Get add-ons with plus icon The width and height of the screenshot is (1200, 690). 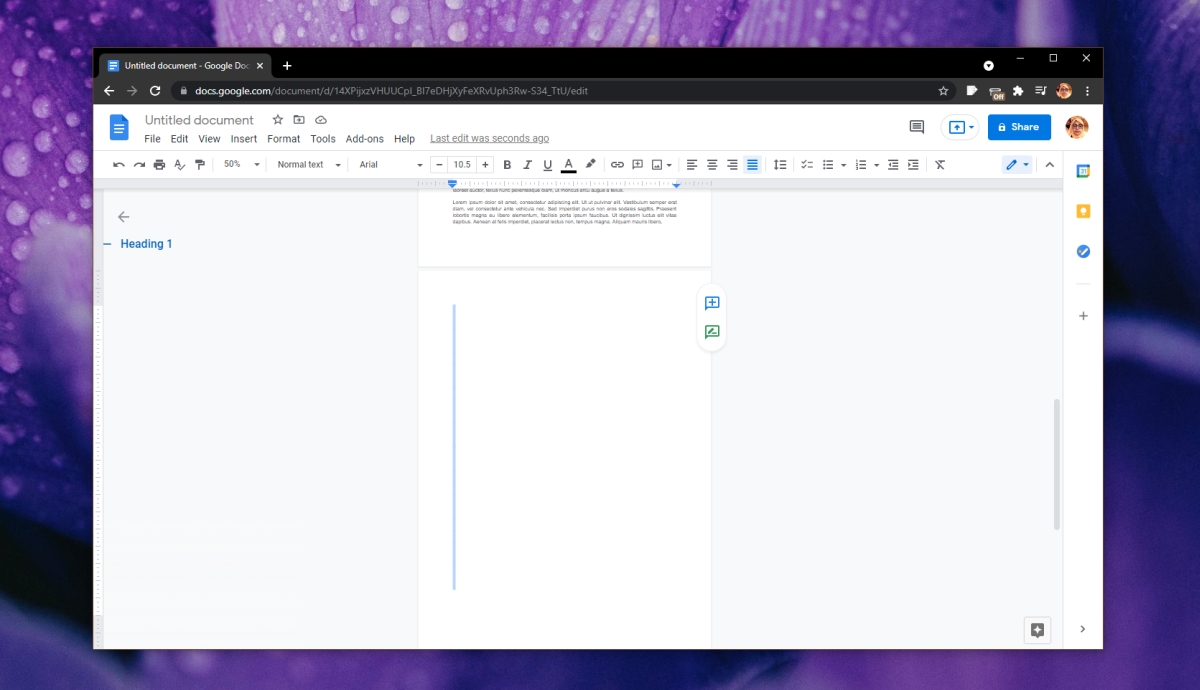(1083, 316)
